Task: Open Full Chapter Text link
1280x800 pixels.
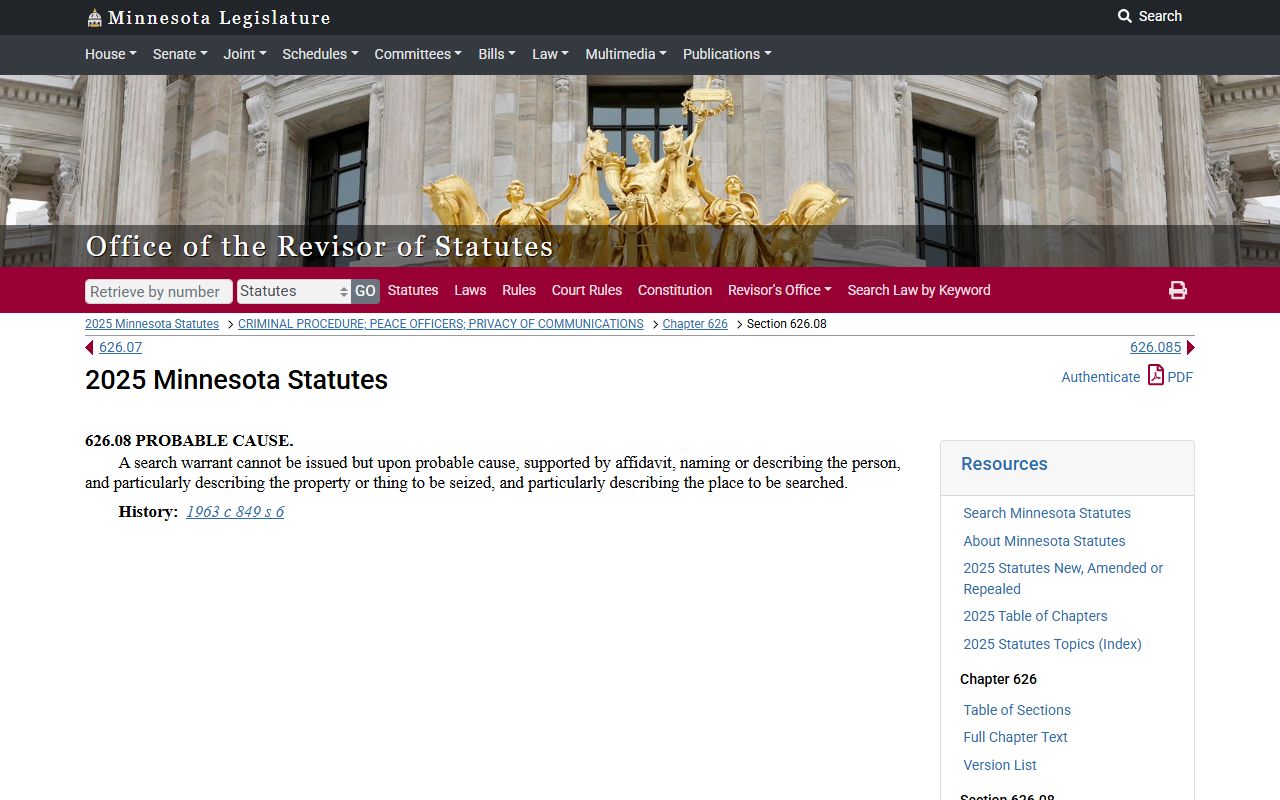Action: coord(1015,737)
